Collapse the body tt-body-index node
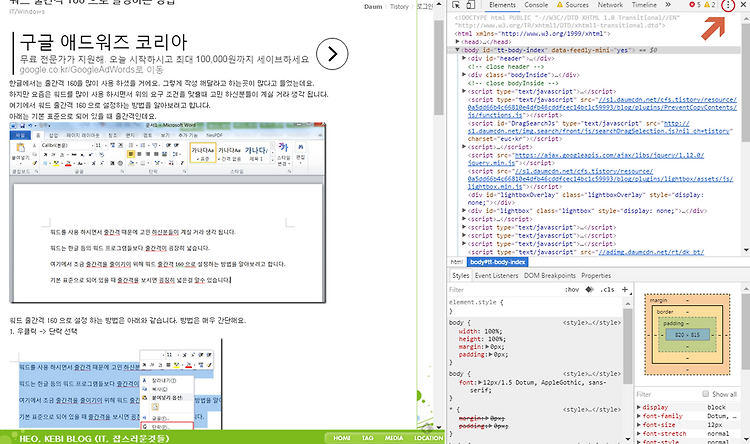Viewport: 750px width, 444px height. (458, 50)
